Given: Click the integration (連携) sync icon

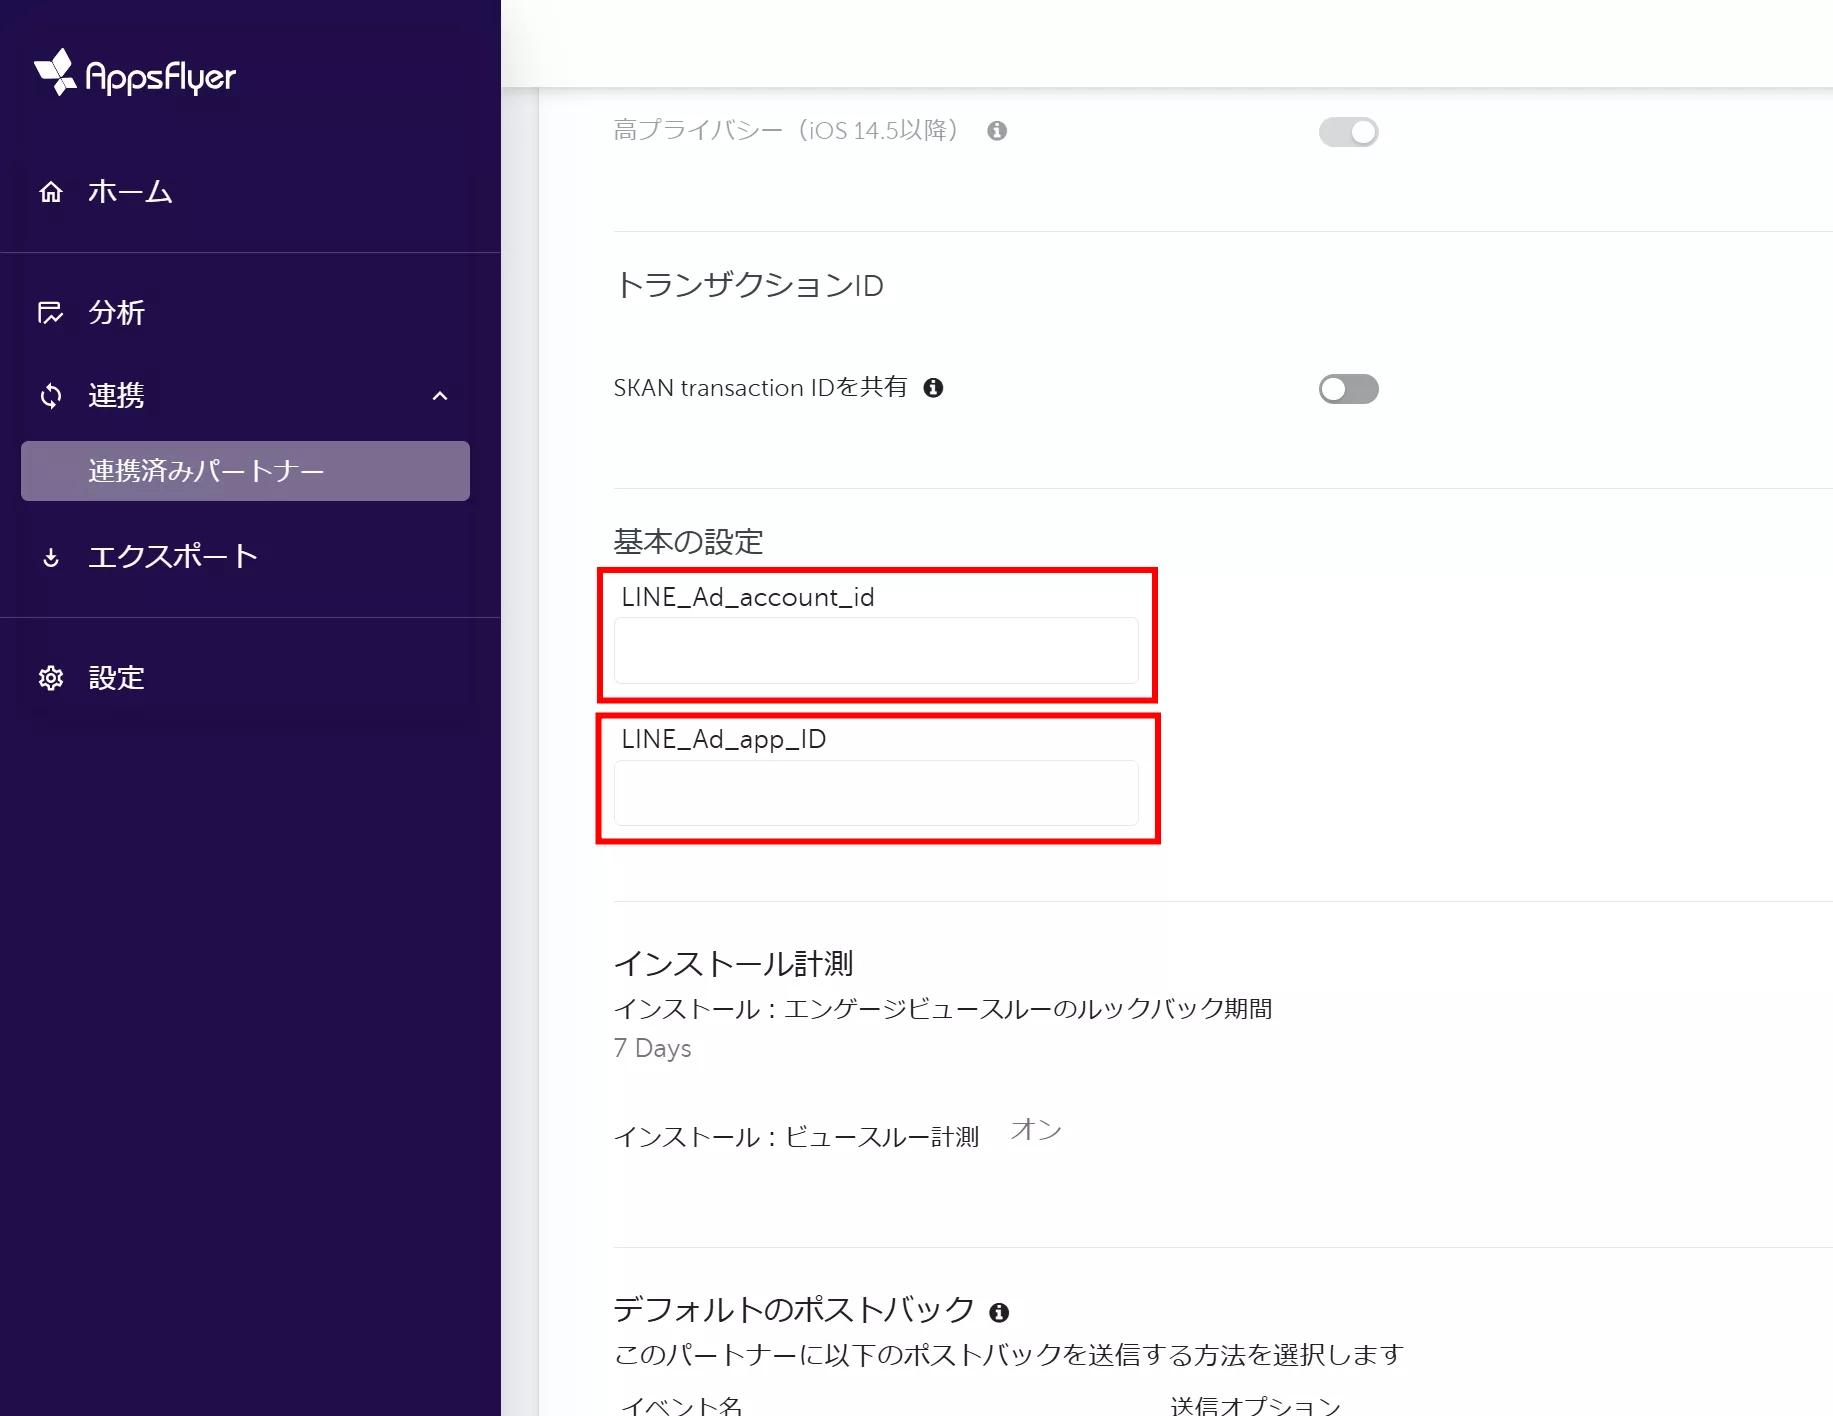Looking at the screenshot, I should [51, 396].
